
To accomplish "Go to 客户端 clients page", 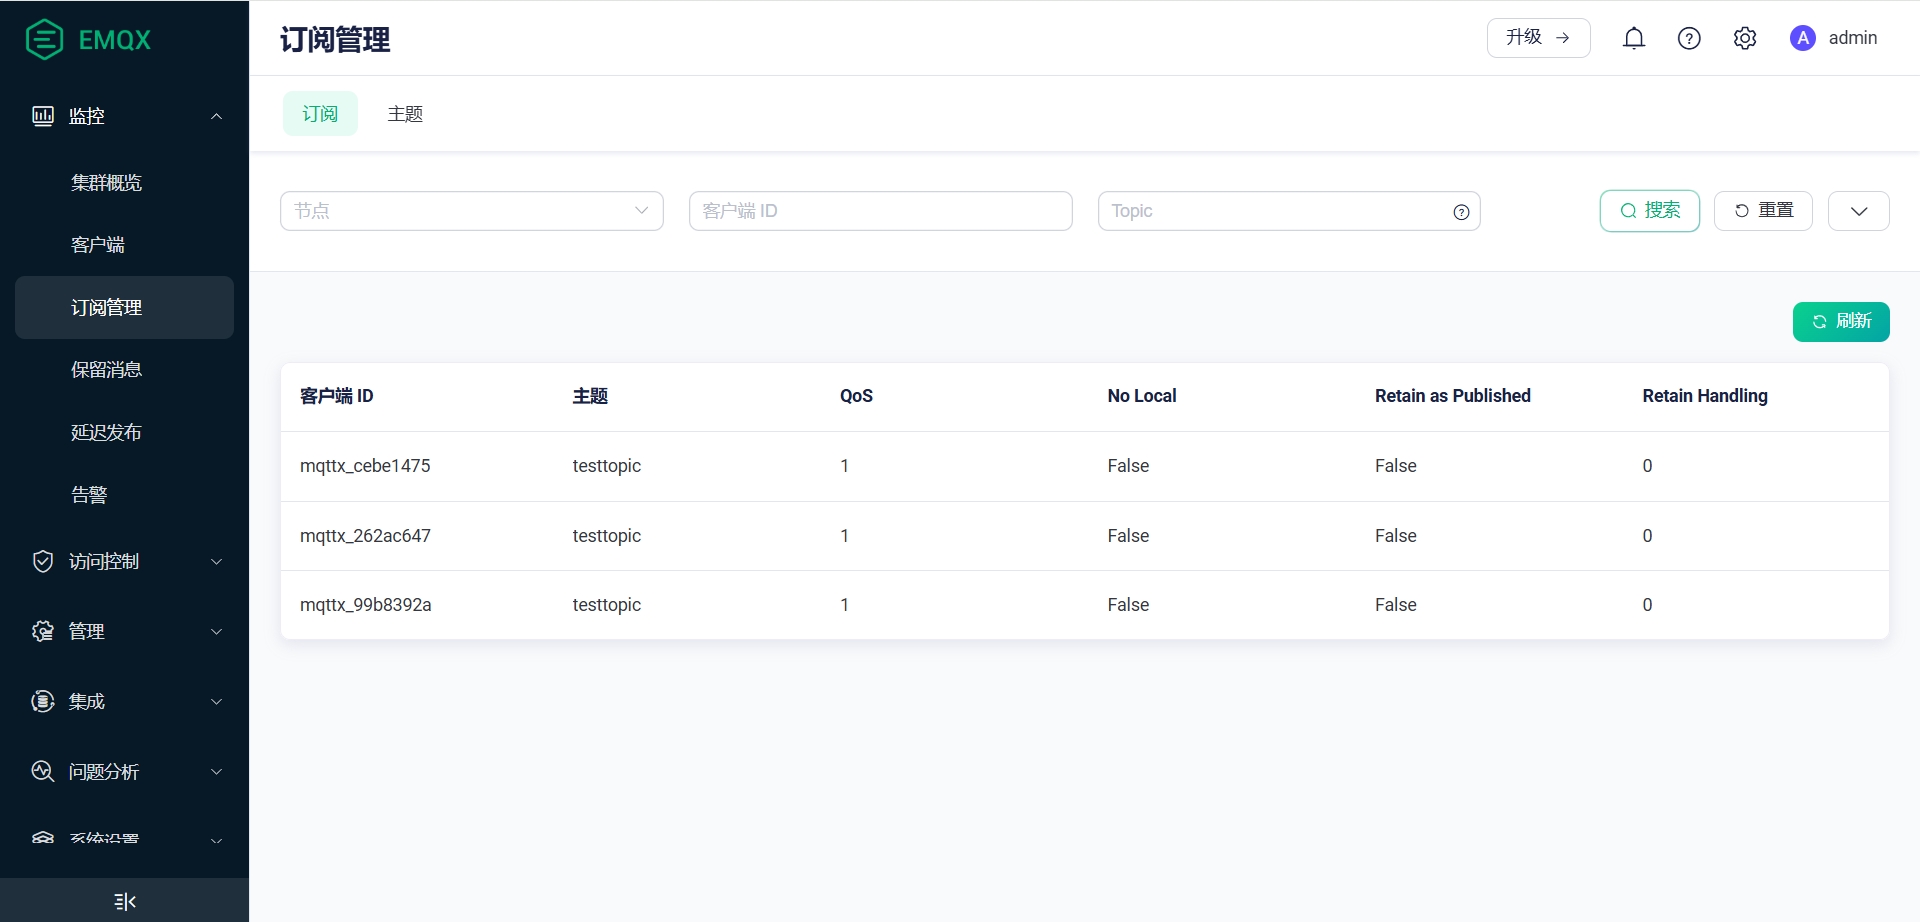I will click(98, 245).
